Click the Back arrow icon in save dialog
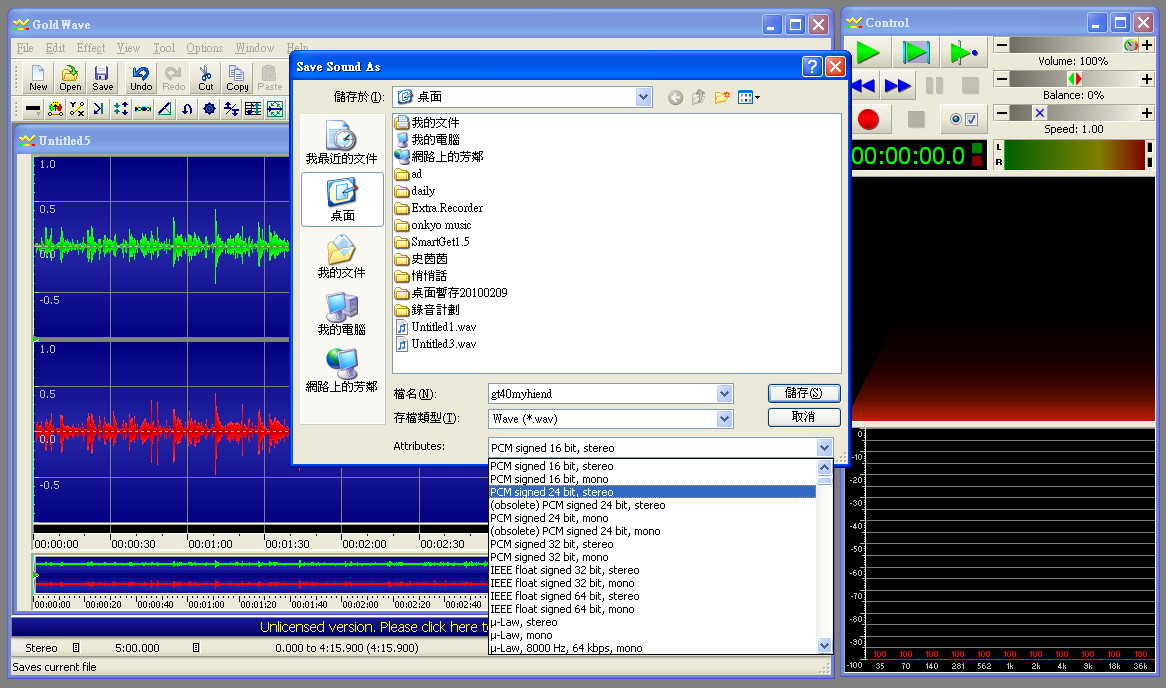This screenshot has width=1166, height=688. click(x=674, y=97)
